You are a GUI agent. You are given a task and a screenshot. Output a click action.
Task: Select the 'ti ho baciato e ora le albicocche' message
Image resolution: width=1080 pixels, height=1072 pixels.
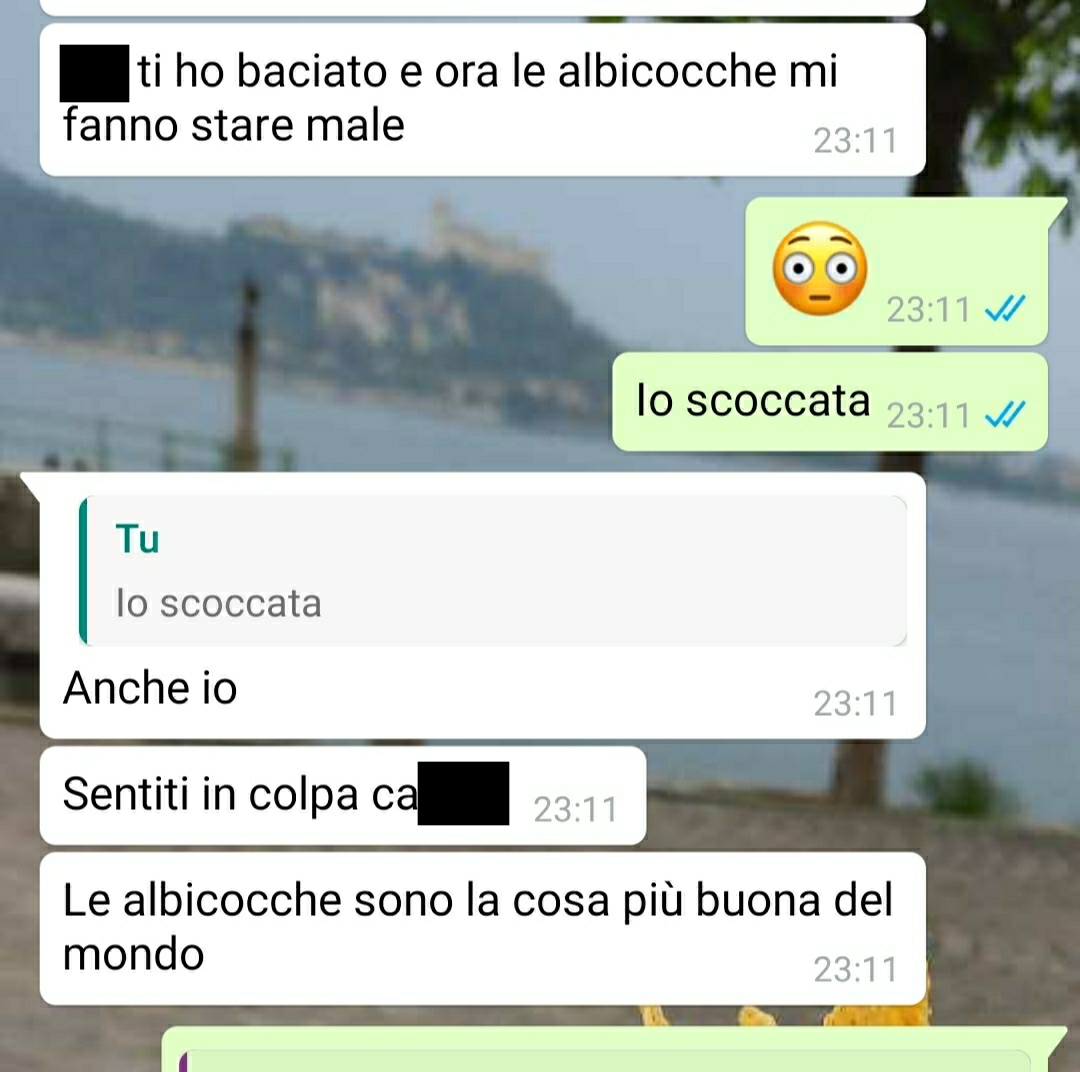tap(483, 100)
